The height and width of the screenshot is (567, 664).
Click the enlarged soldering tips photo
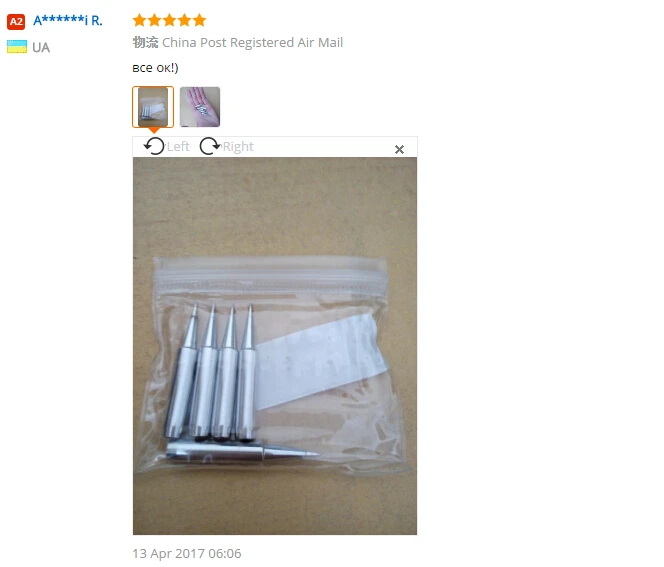click(x=275, y=346)
